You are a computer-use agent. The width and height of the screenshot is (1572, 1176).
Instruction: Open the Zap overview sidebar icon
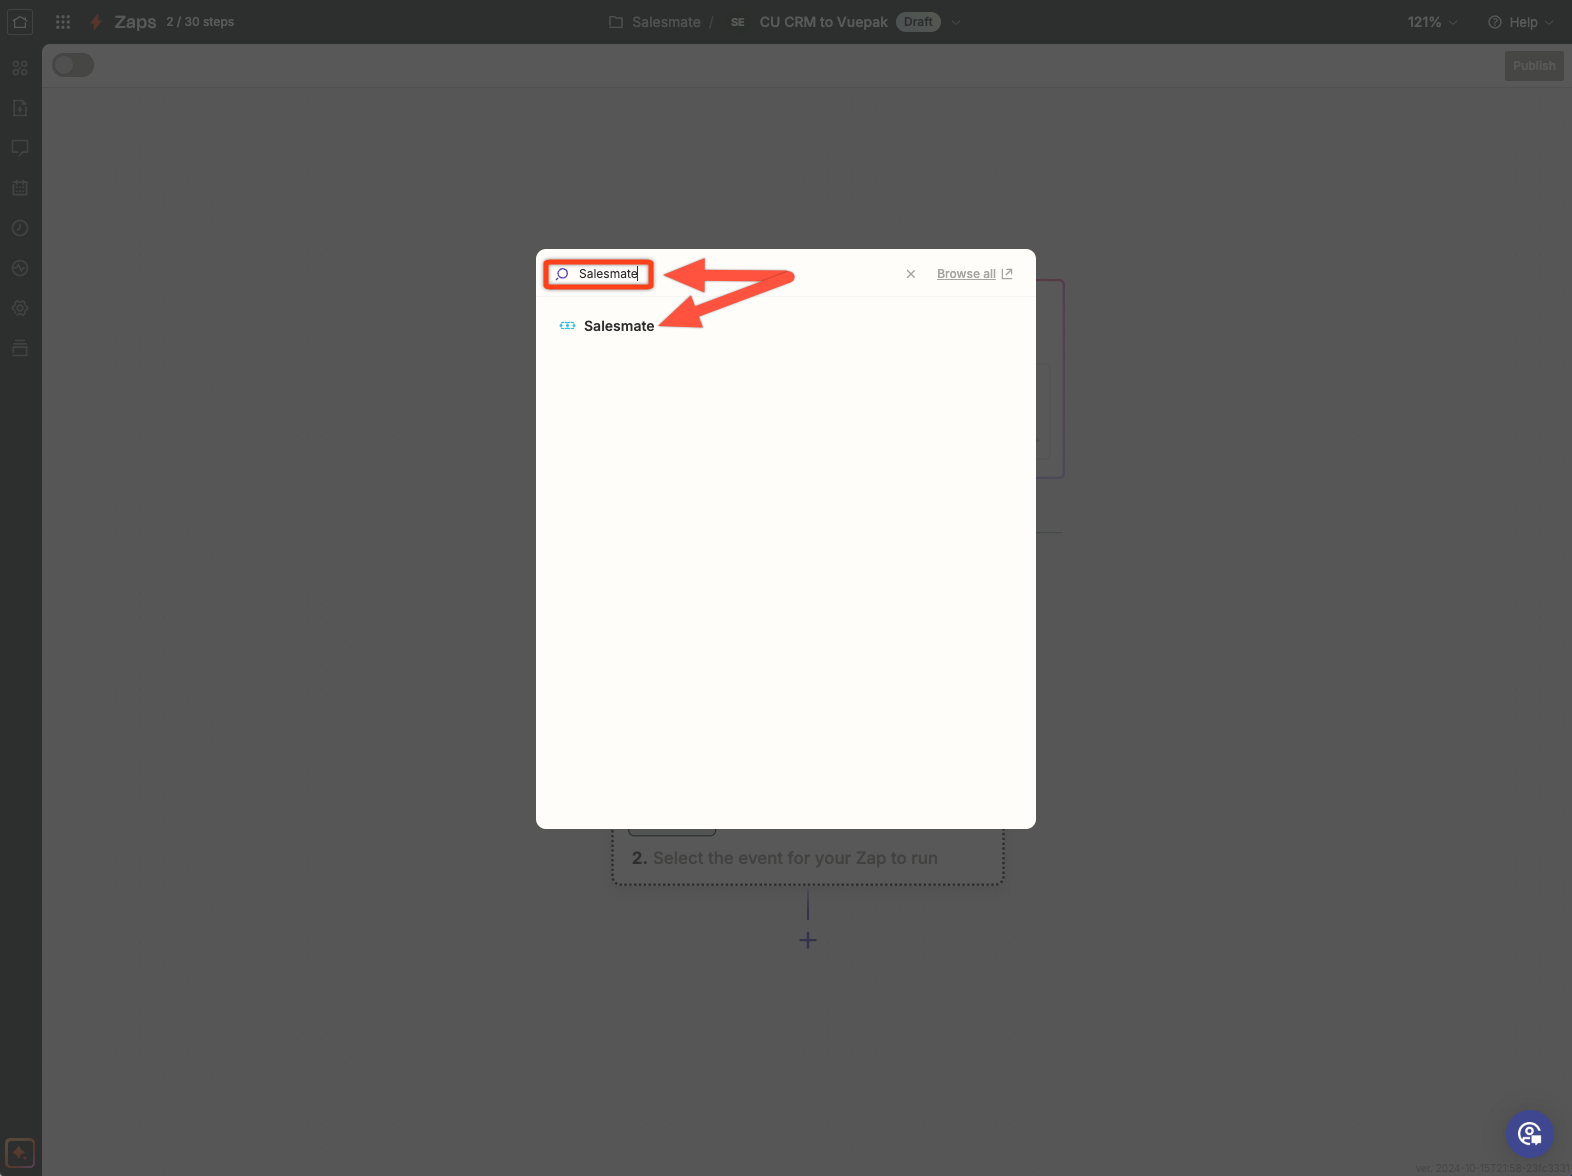pos(20,68)
